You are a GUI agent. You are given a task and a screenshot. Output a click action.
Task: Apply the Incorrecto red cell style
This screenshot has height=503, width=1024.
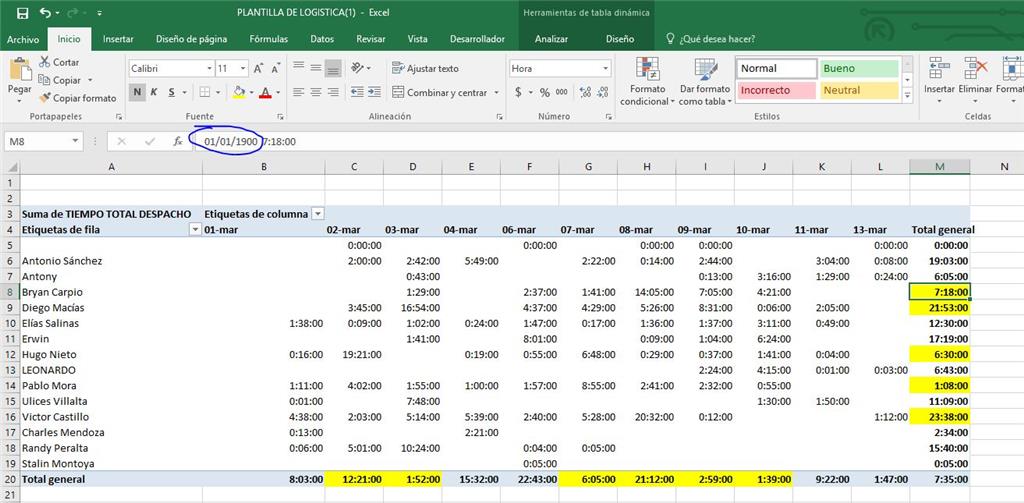point(776,90)
